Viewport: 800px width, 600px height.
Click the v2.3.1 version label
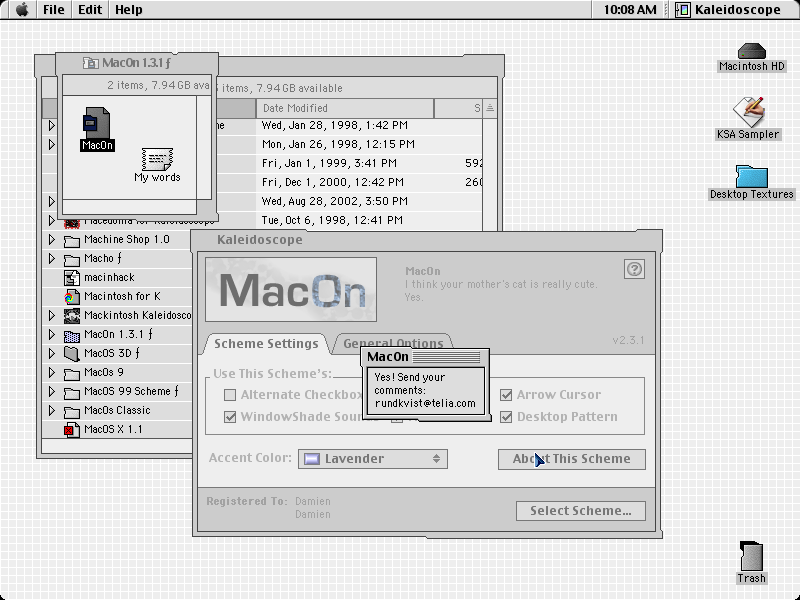point(628,340)
